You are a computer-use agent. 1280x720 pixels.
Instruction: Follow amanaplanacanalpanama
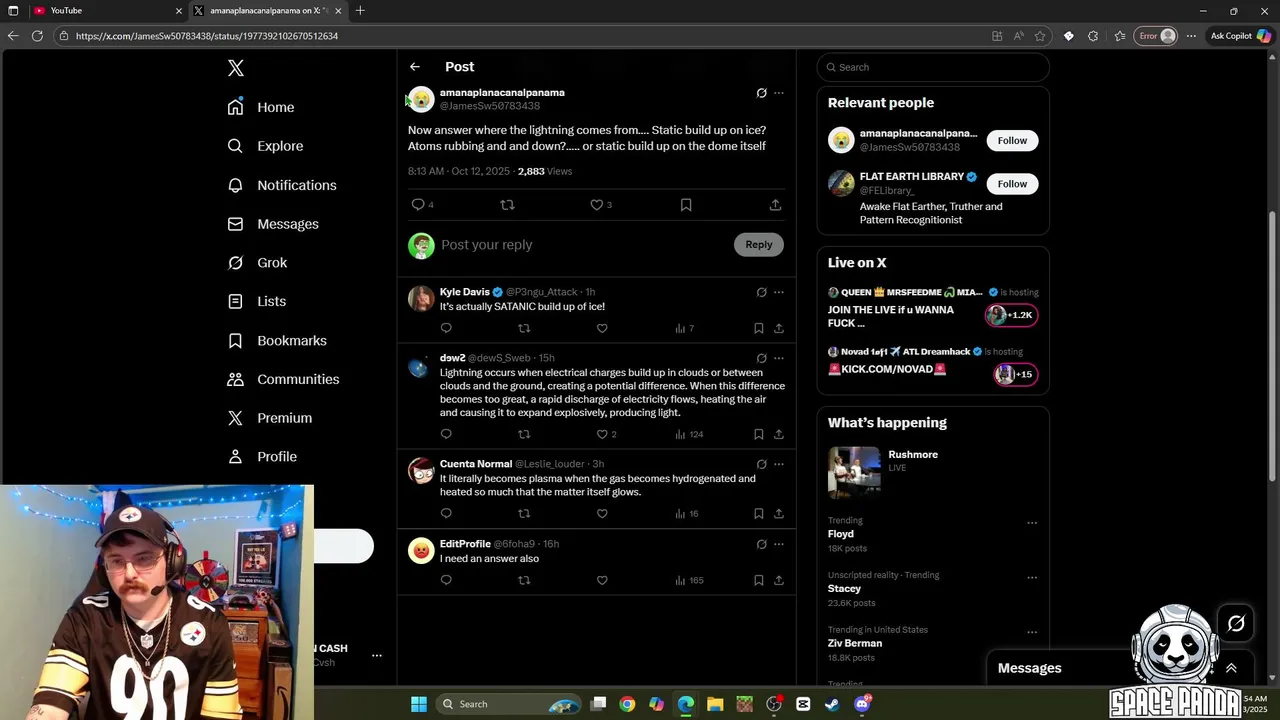coord(1012,140)
